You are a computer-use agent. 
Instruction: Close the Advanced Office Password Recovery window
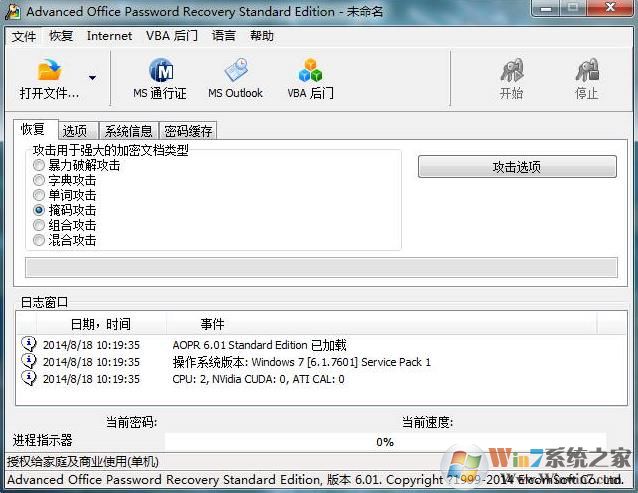click(610, 8)
